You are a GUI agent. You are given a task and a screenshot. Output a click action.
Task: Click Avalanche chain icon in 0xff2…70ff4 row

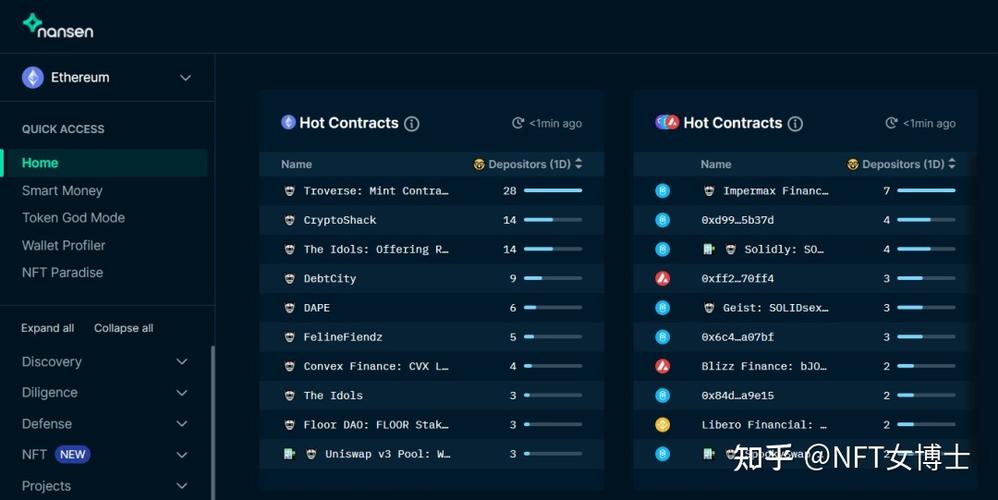tap(663, 279)
